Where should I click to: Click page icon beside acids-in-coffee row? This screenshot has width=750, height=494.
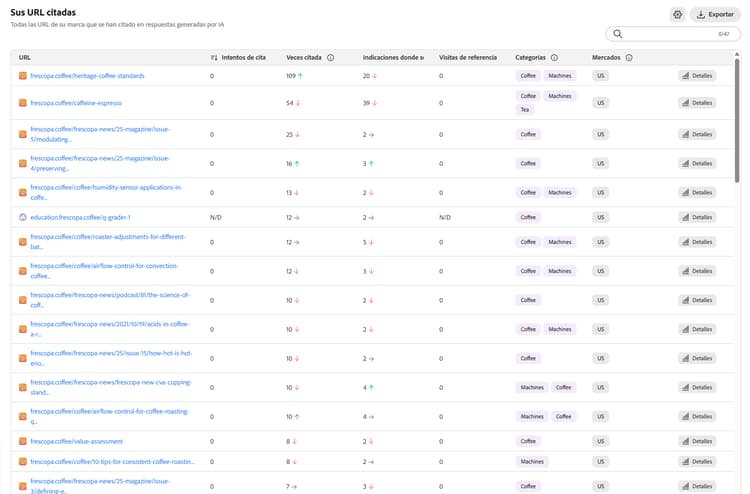click(x=22, y=329)
